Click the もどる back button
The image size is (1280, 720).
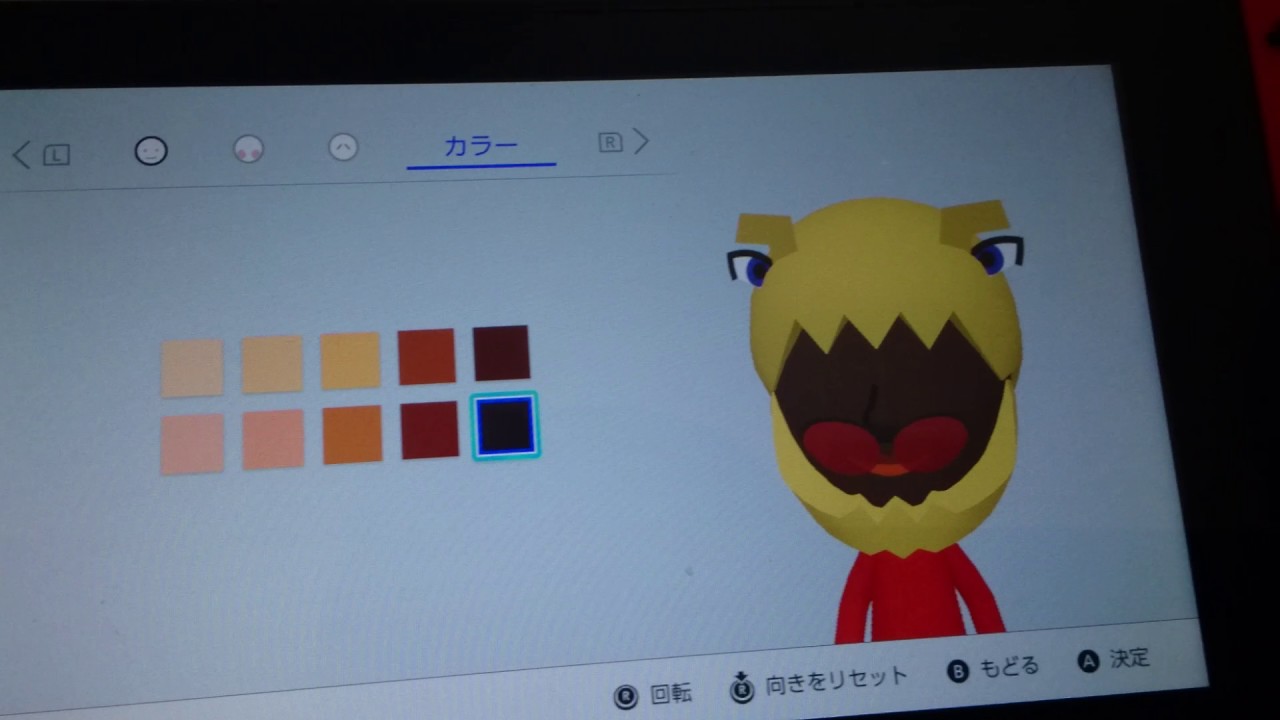coord(994,668)
